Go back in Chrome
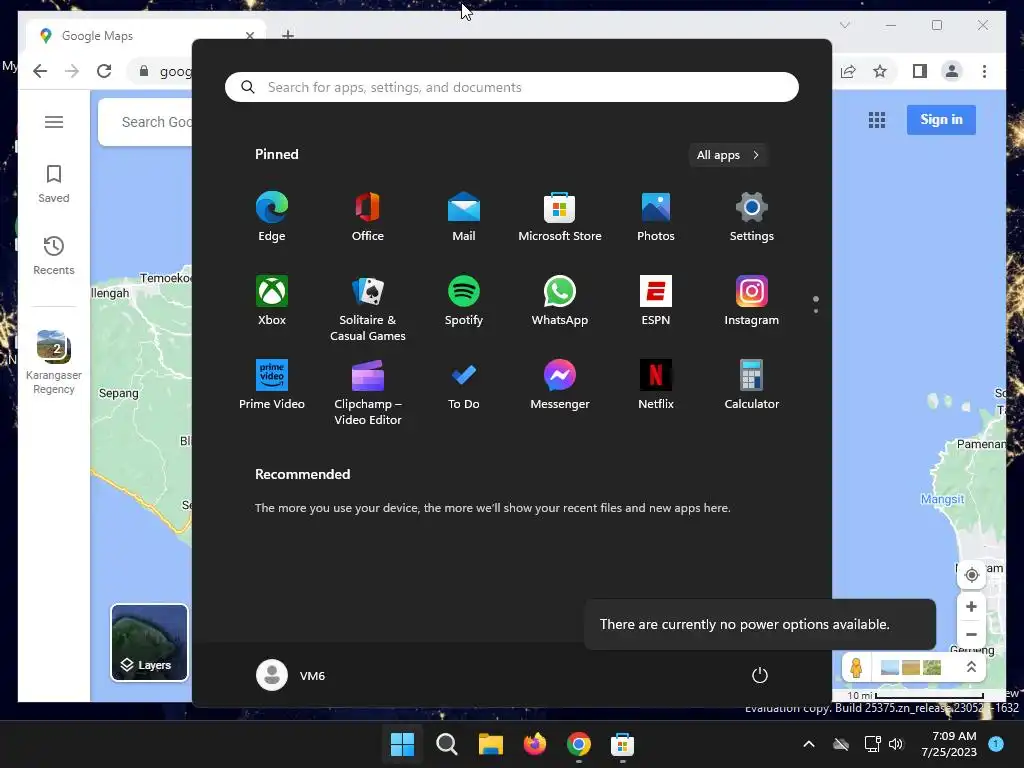This screenshot has height=768, width=1024. pos(40,71)
